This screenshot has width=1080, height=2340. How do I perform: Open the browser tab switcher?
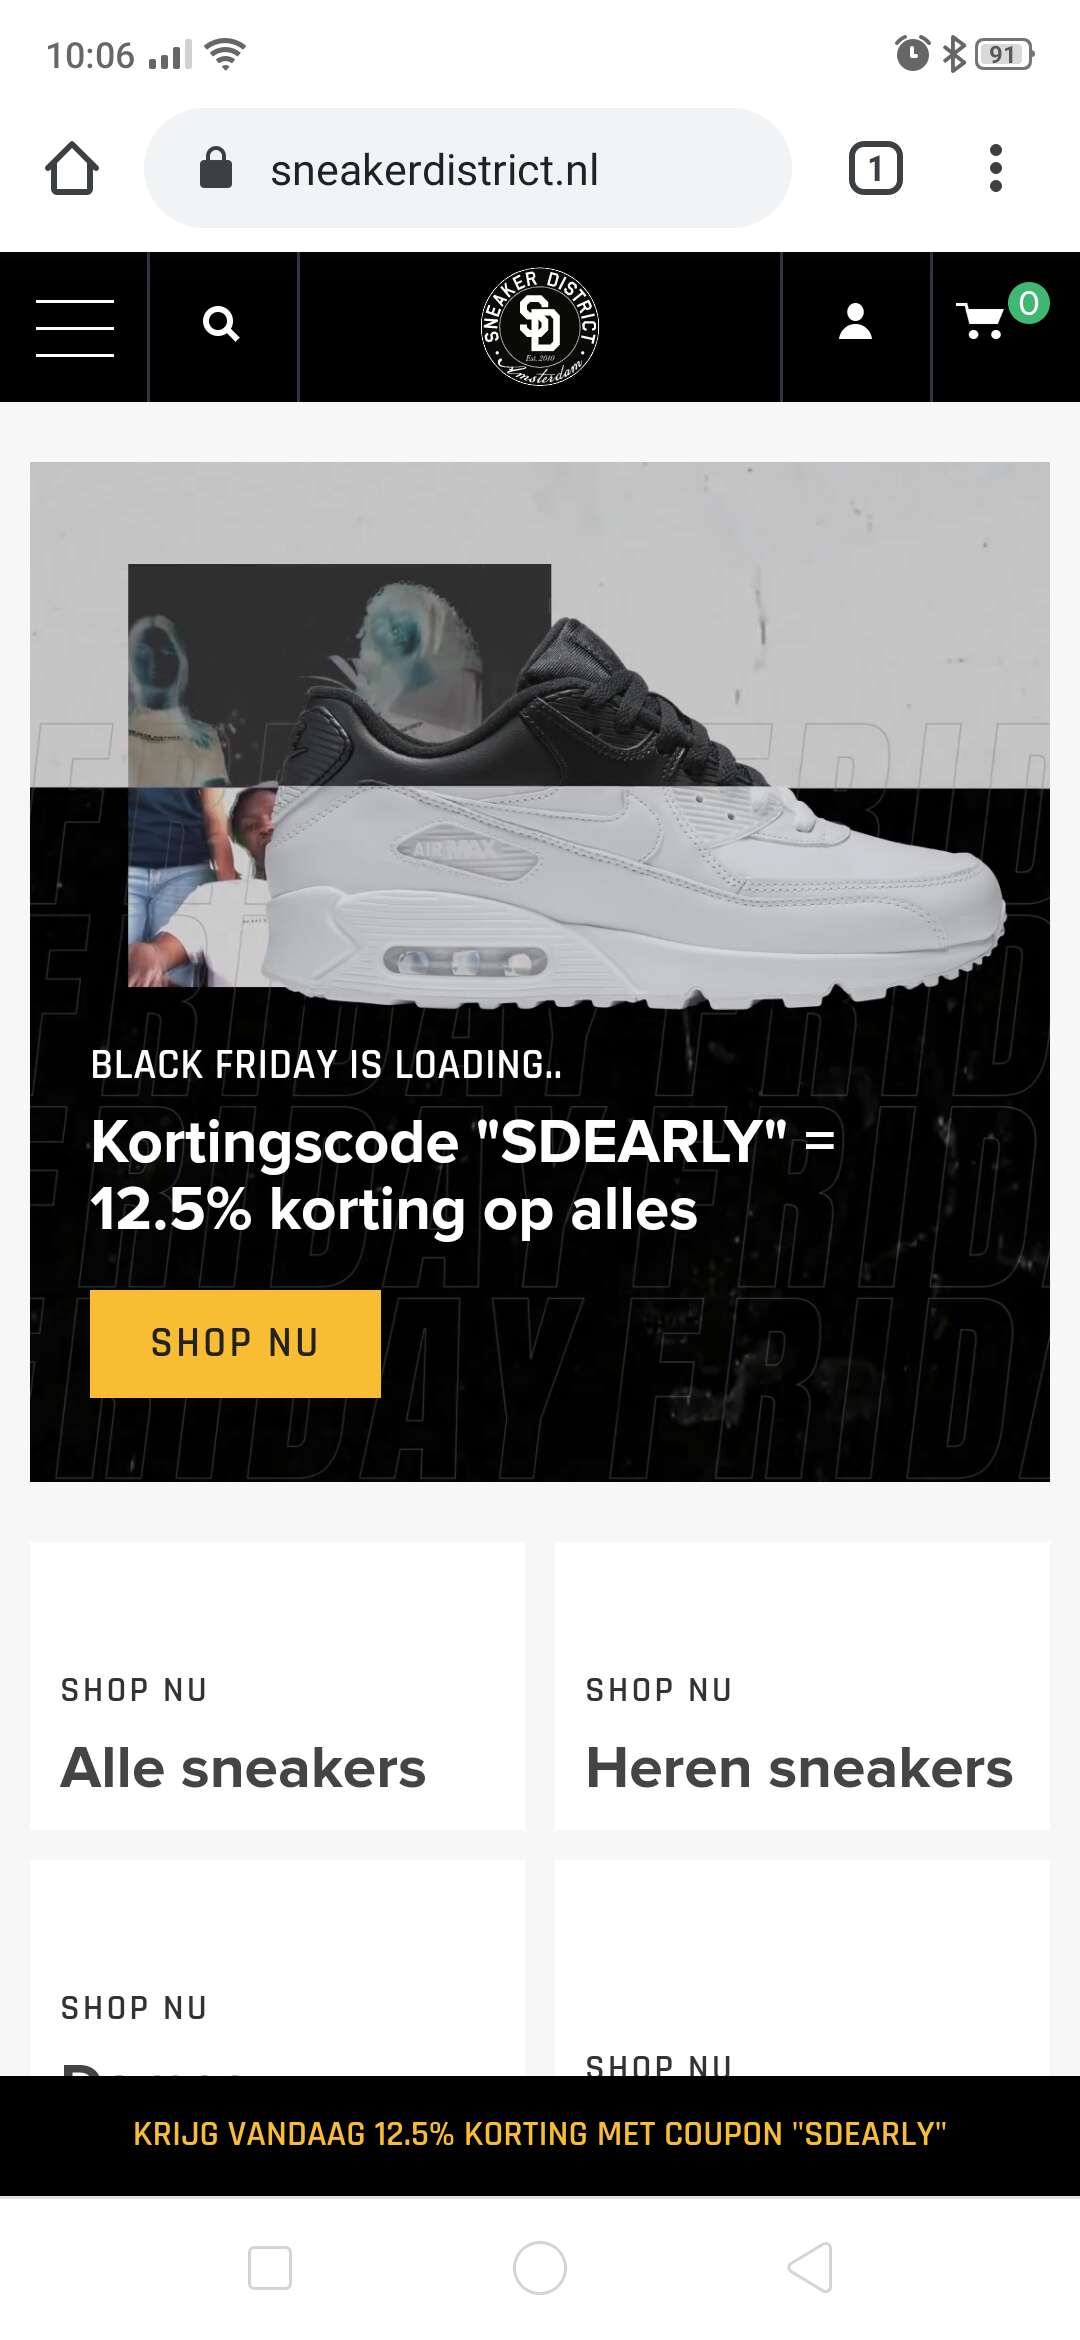(x=876, y=168)
